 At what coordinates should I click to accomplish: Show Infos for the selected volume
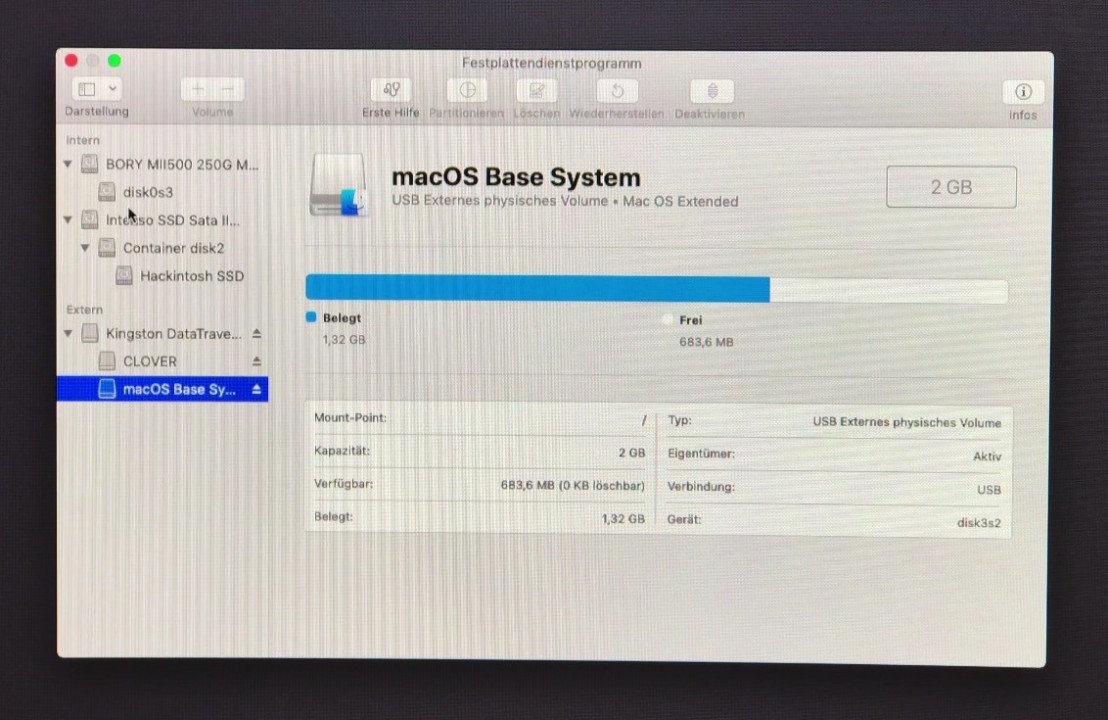coord(1022,92)
